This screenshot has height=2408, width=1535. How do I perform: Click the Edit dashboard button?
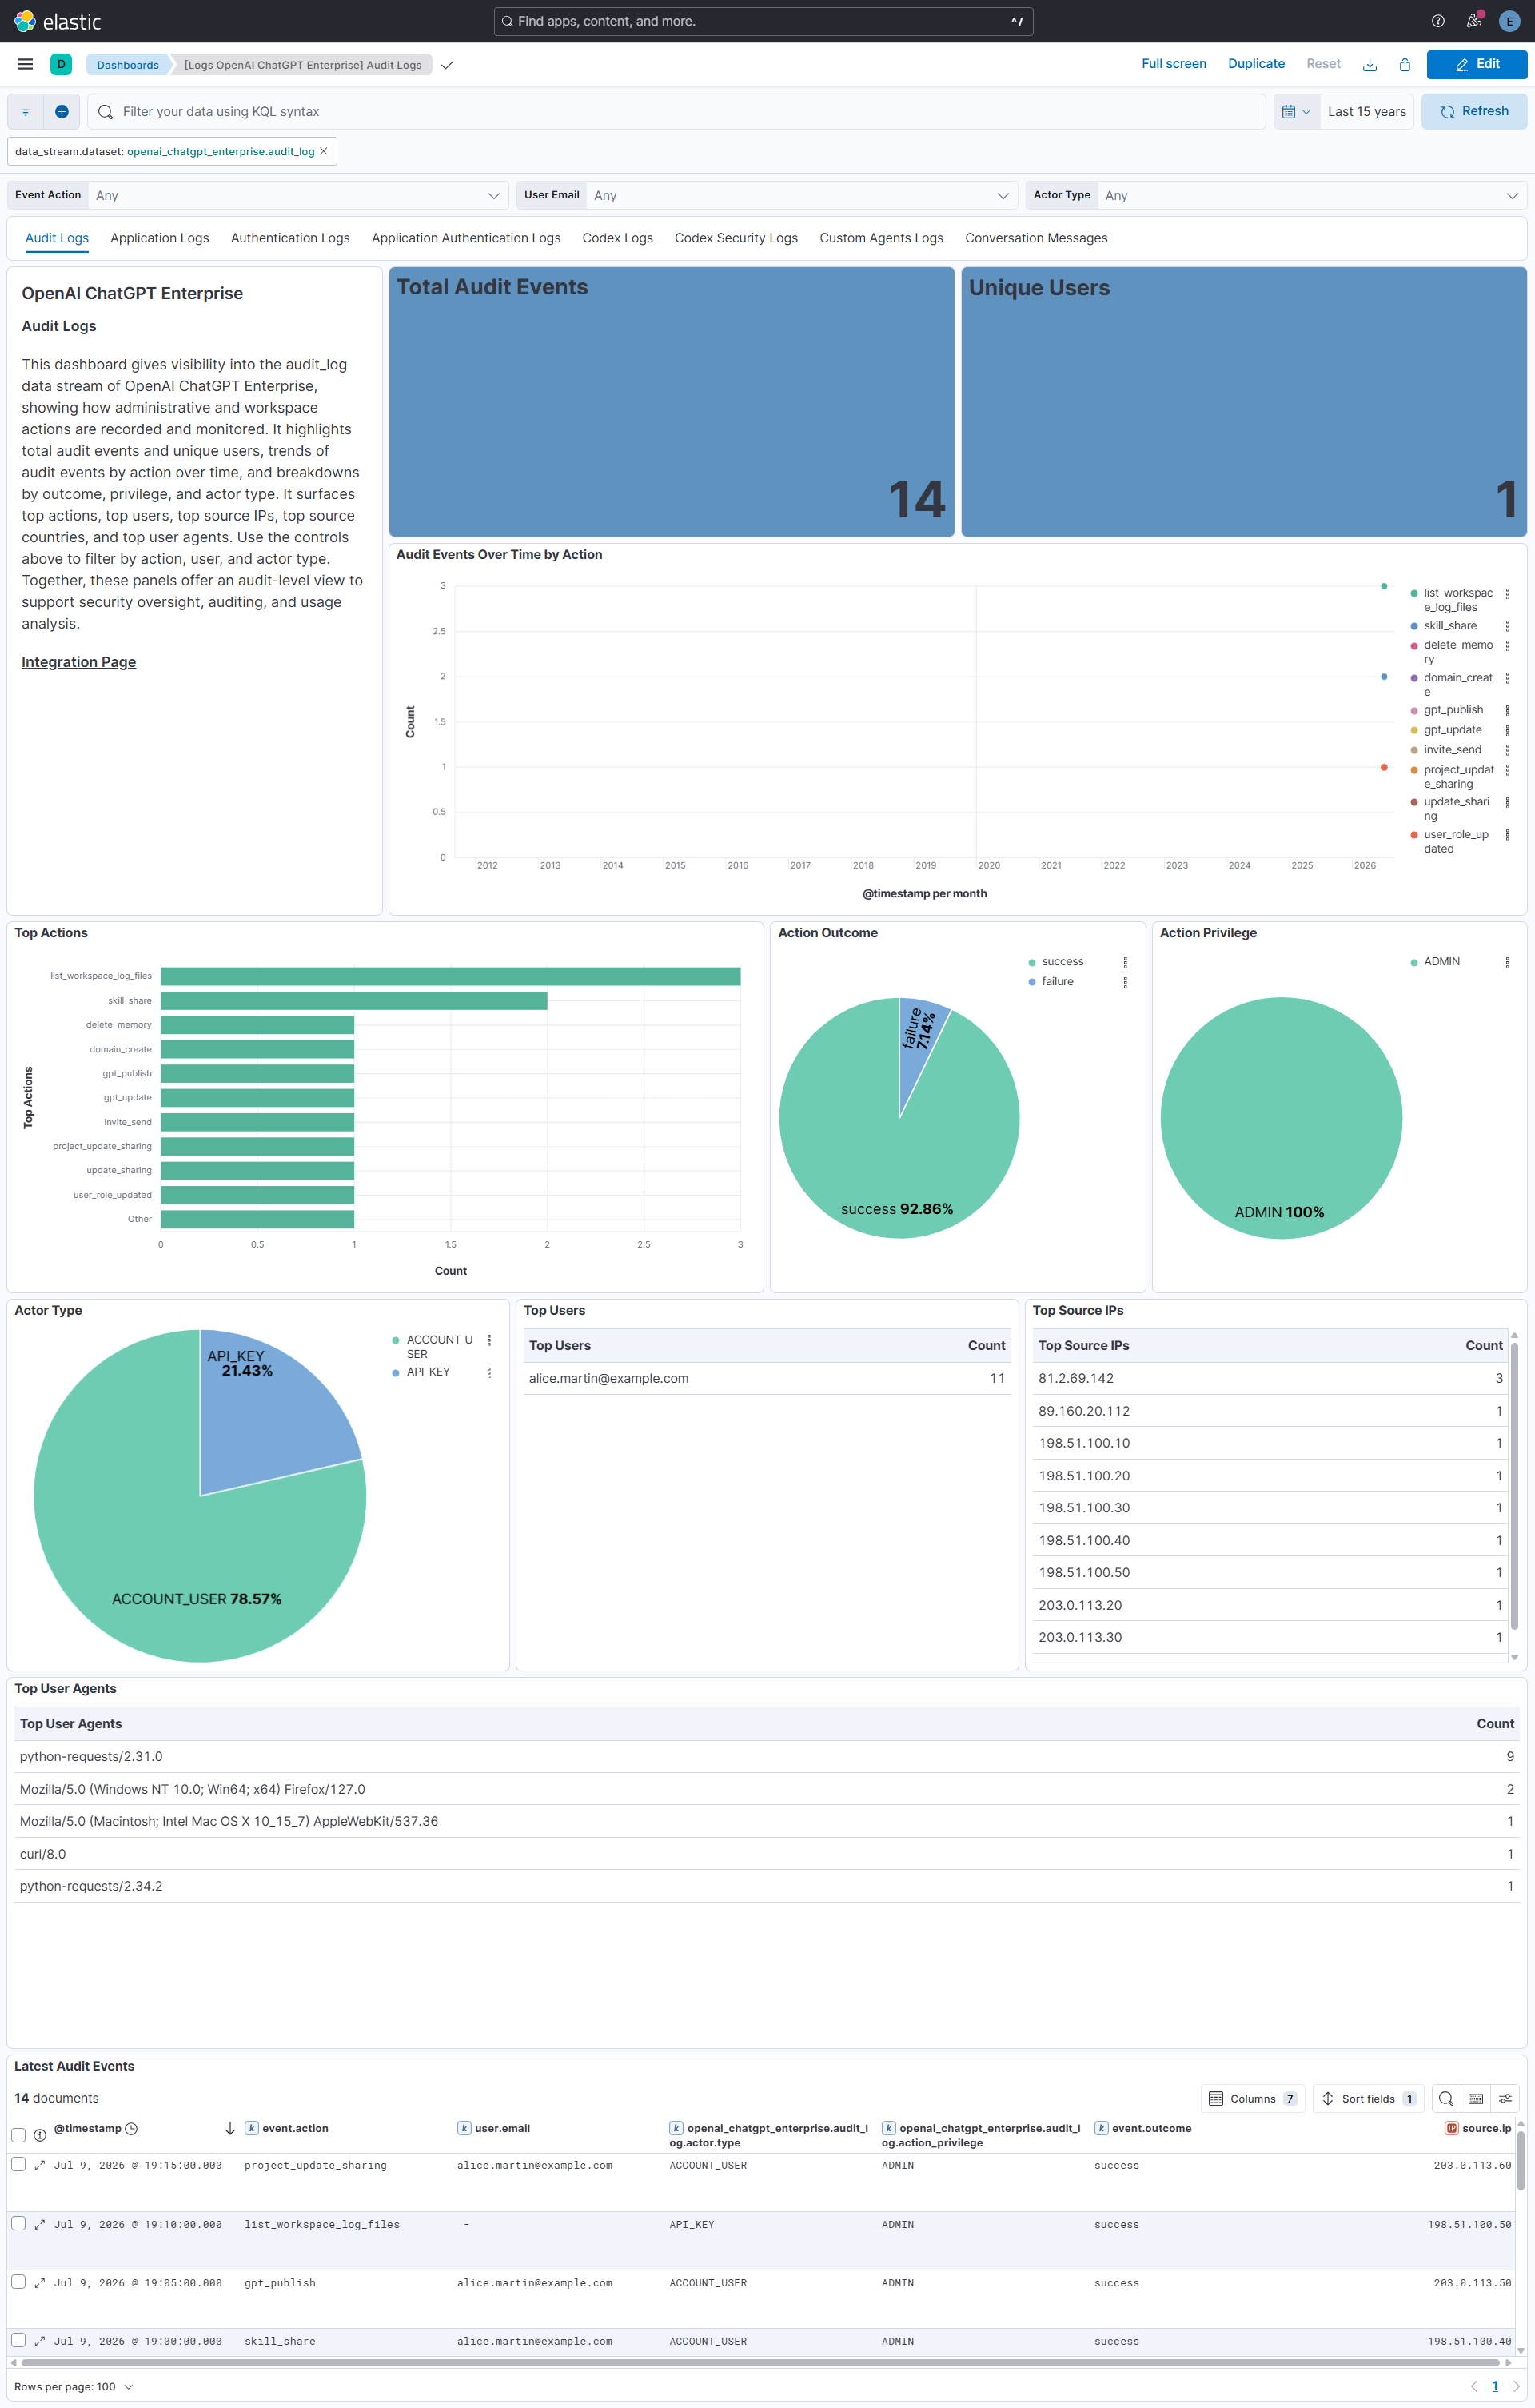pyautogui.click(x=1476, y=64)
